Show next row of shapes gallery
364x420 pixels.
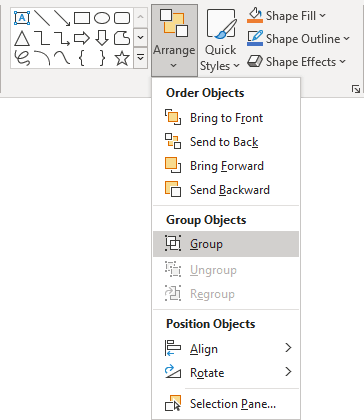point(141,38)
